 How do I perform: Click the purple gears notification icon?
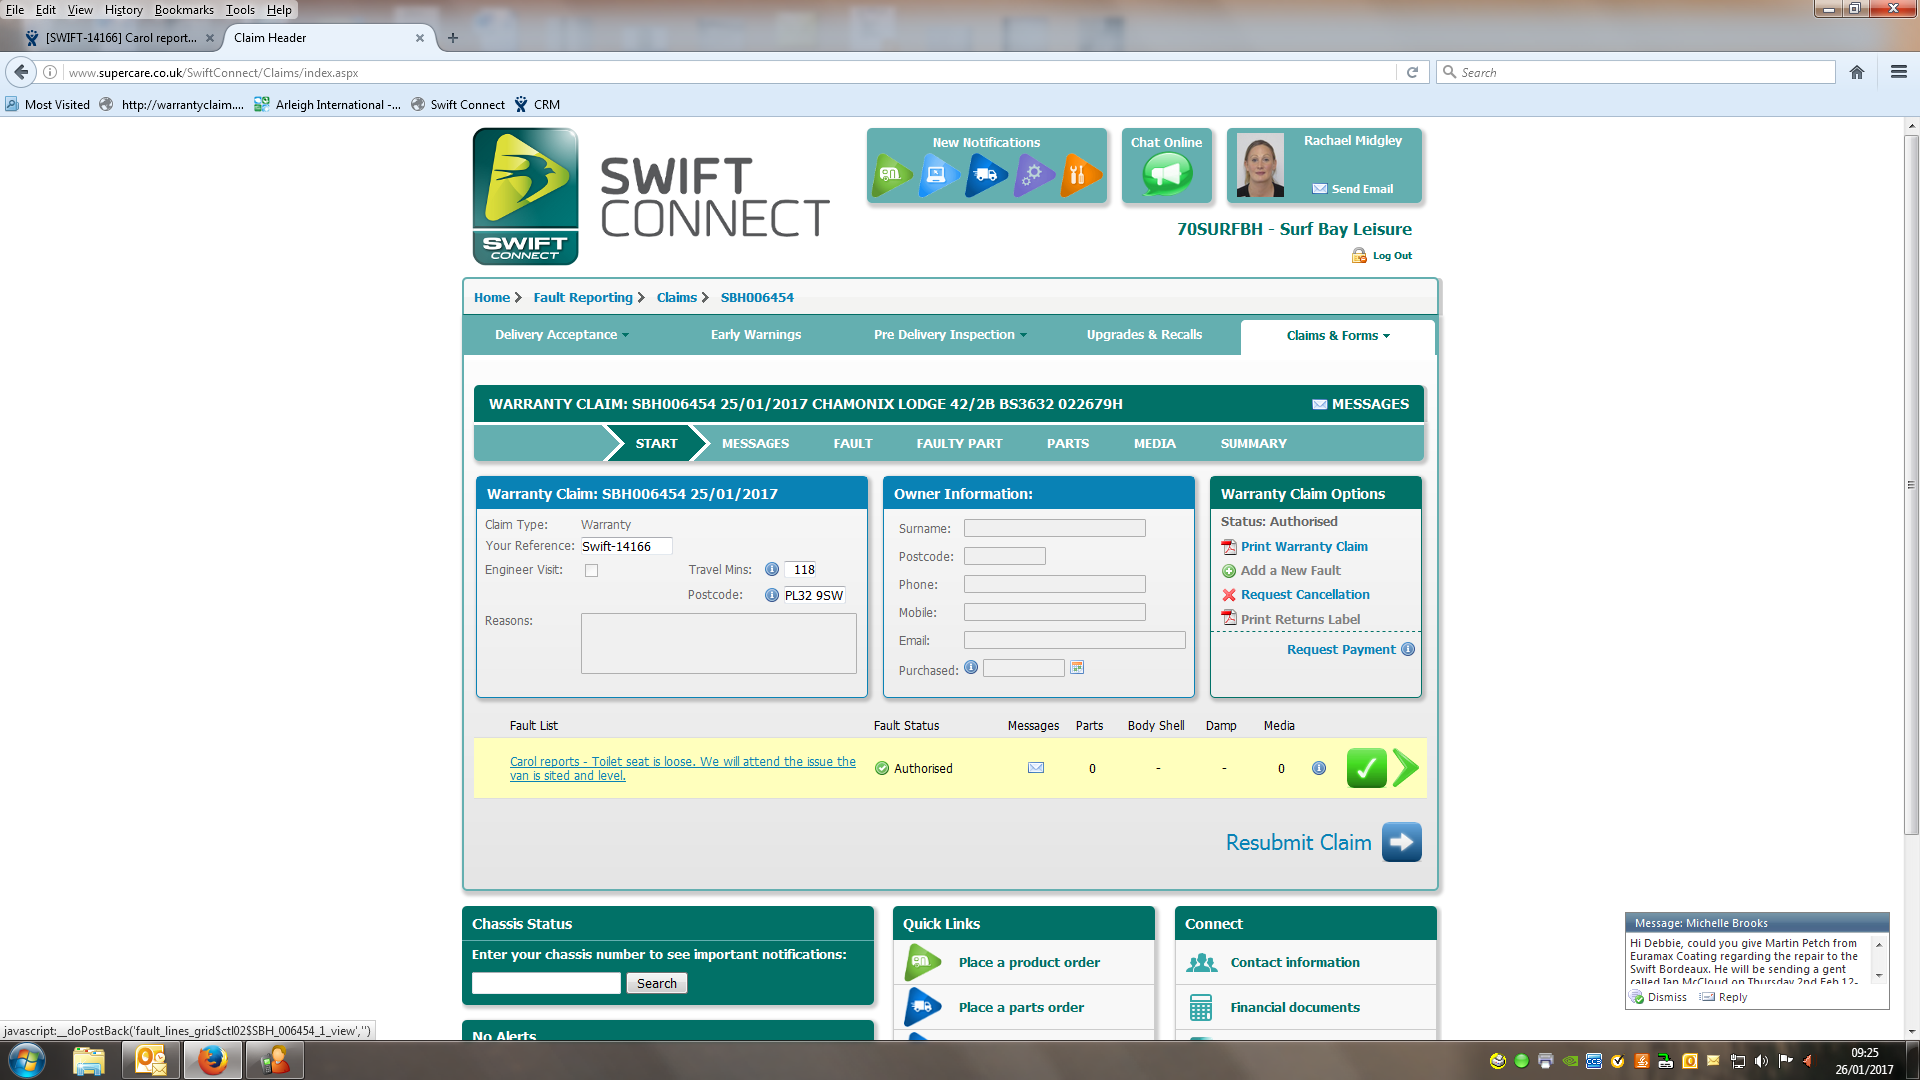point(1033,175)
